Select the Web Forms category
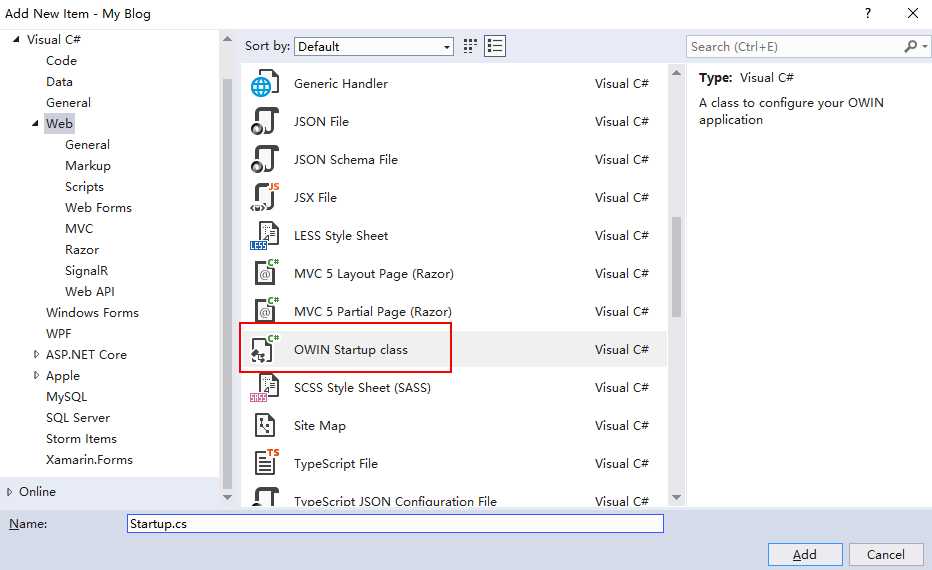The image size is (932, 570). coord(98,207)
